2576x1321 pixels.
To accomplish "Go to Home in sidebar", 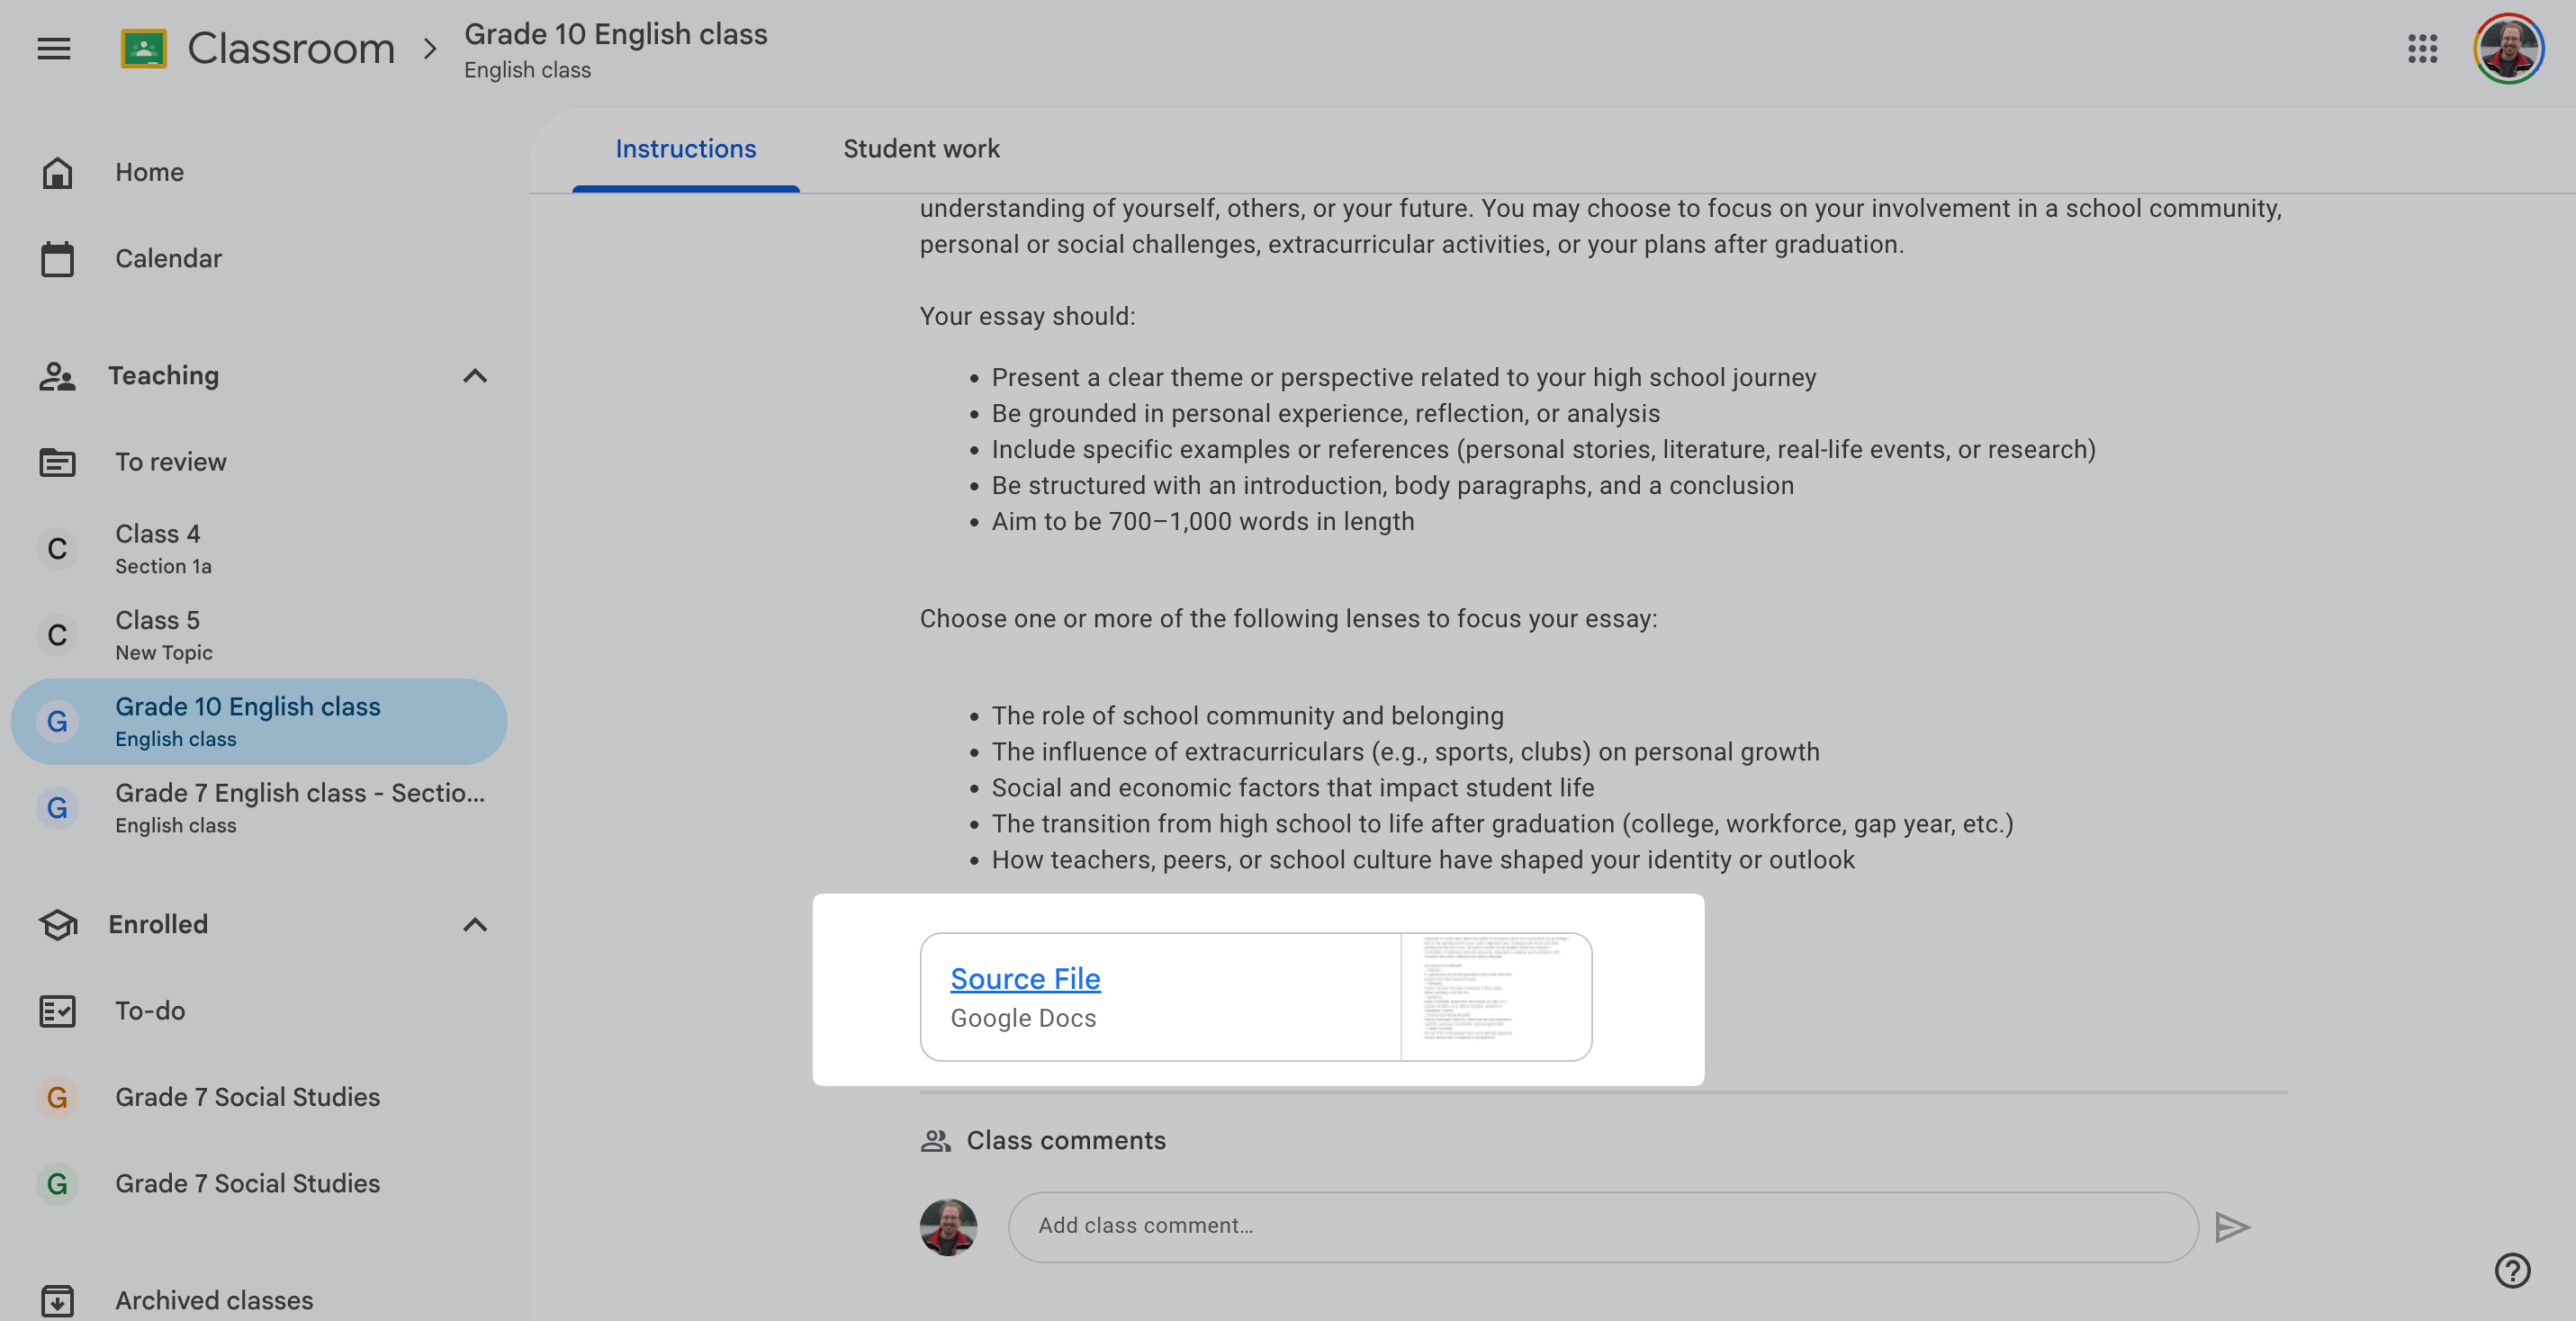I will point(149,172).
